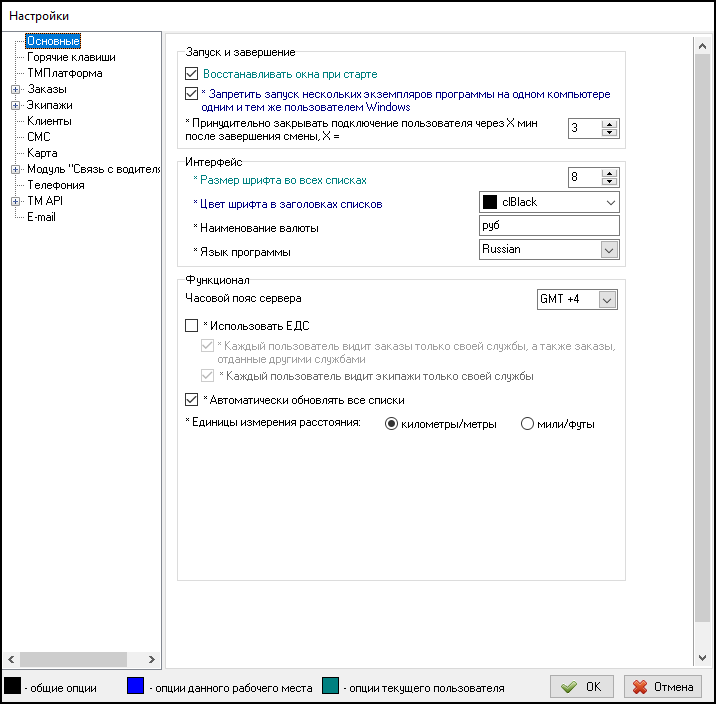Click the black clBlack color swatch
The image size is (716, 704).
[490, 202]
